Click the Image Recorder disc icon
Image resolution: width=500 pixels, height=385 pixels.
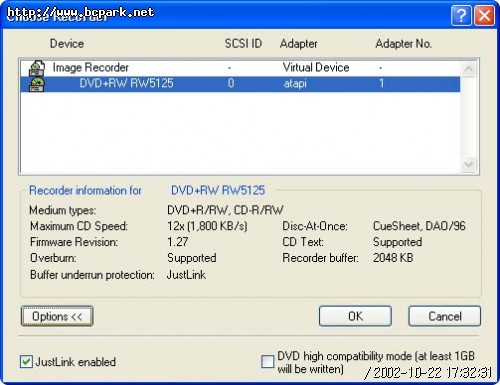(37, 68)
